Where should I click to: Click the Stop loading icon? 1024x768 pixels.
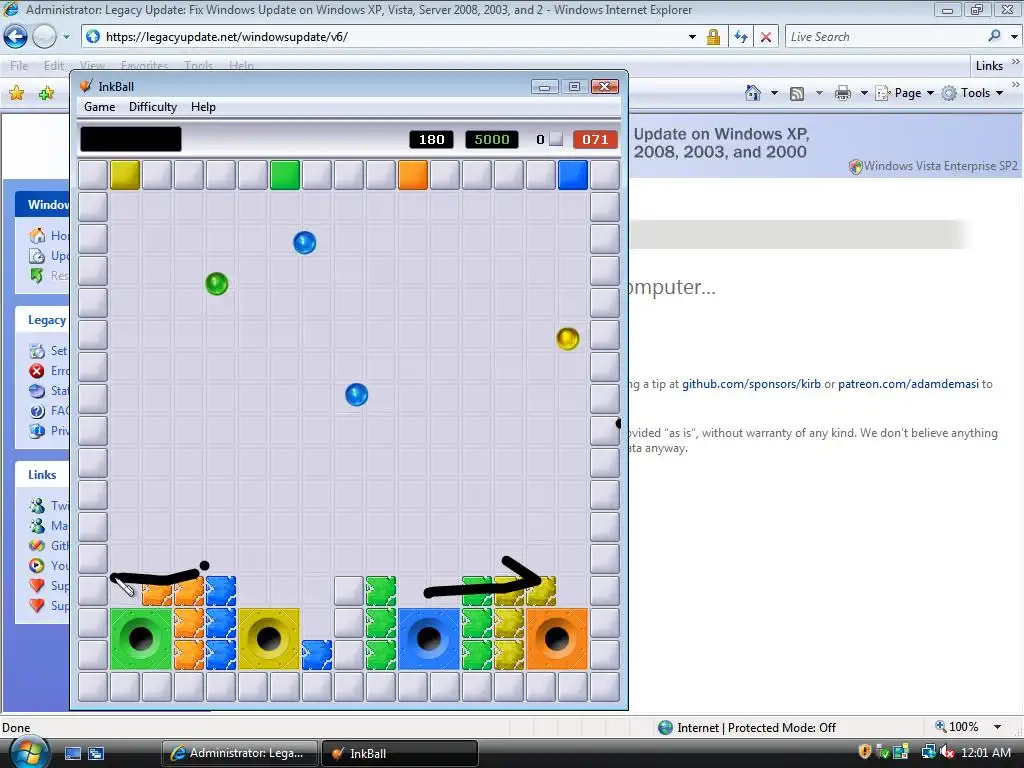tap(766, 37)
